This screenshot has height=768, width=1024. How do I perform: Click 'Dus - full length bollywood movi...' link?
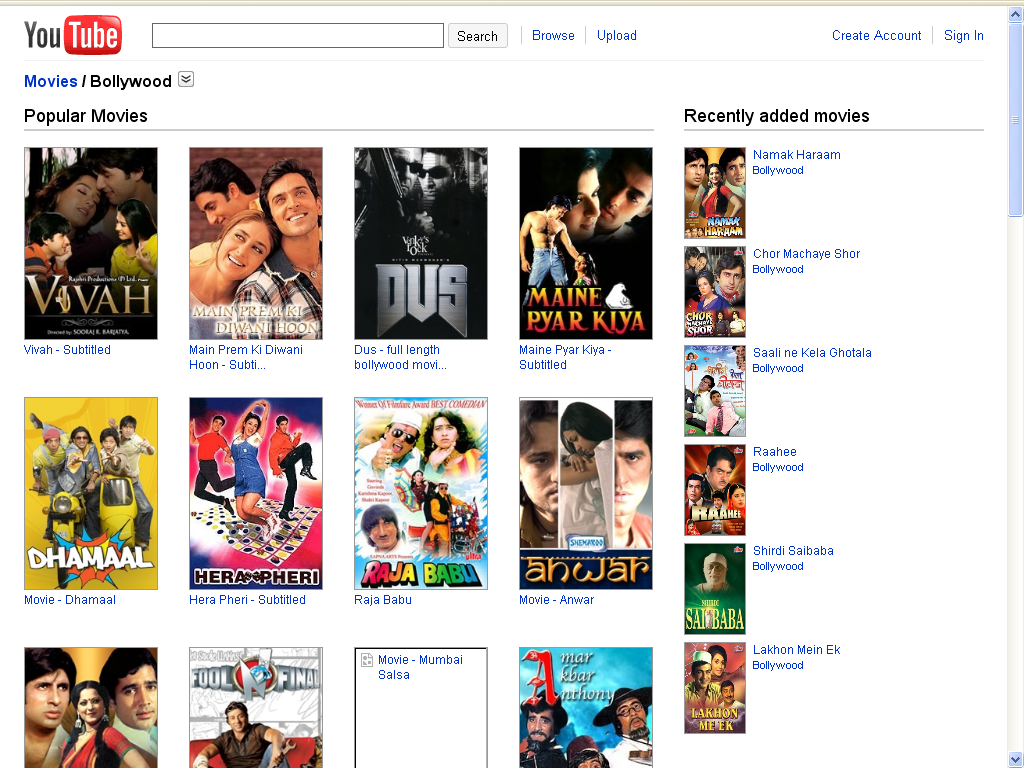400,357
